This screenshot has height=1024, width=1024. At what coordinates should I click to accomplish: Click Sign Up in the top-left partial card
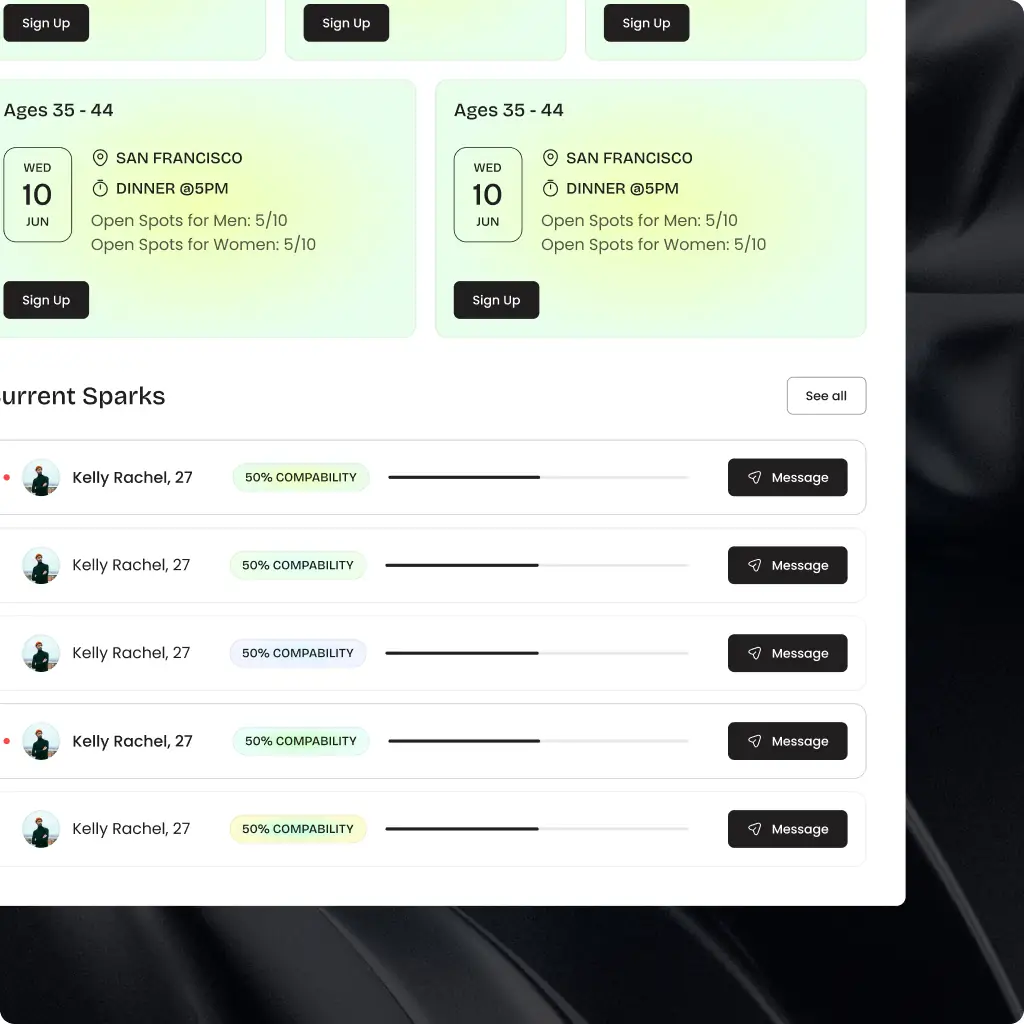pyautogui.click(x=46, y=23)
